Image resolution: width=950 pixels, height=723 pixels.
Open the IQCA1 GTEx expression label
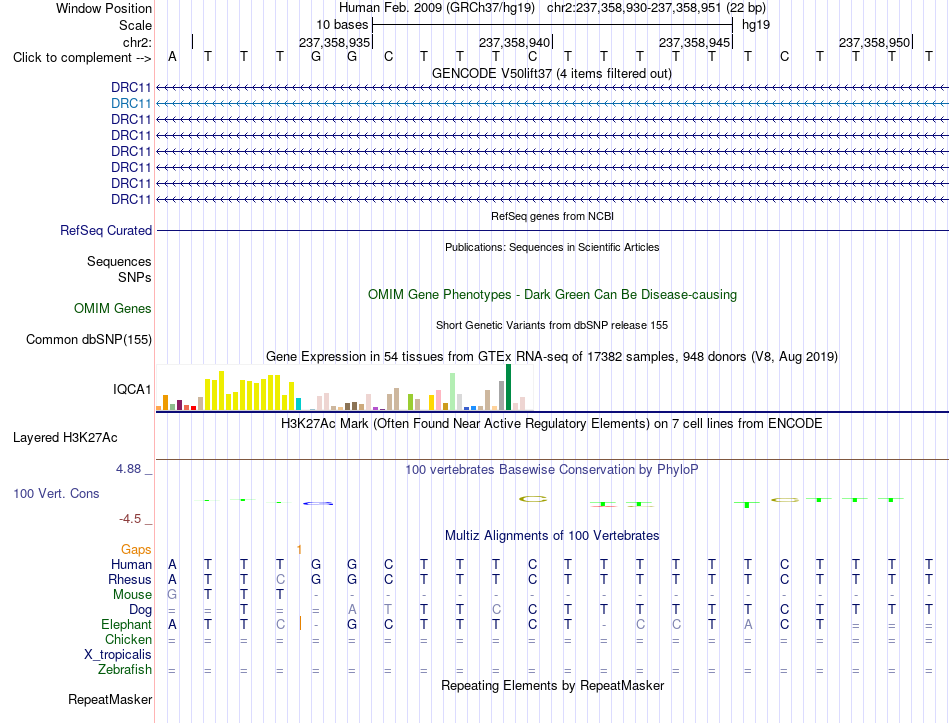click(131, 389)
